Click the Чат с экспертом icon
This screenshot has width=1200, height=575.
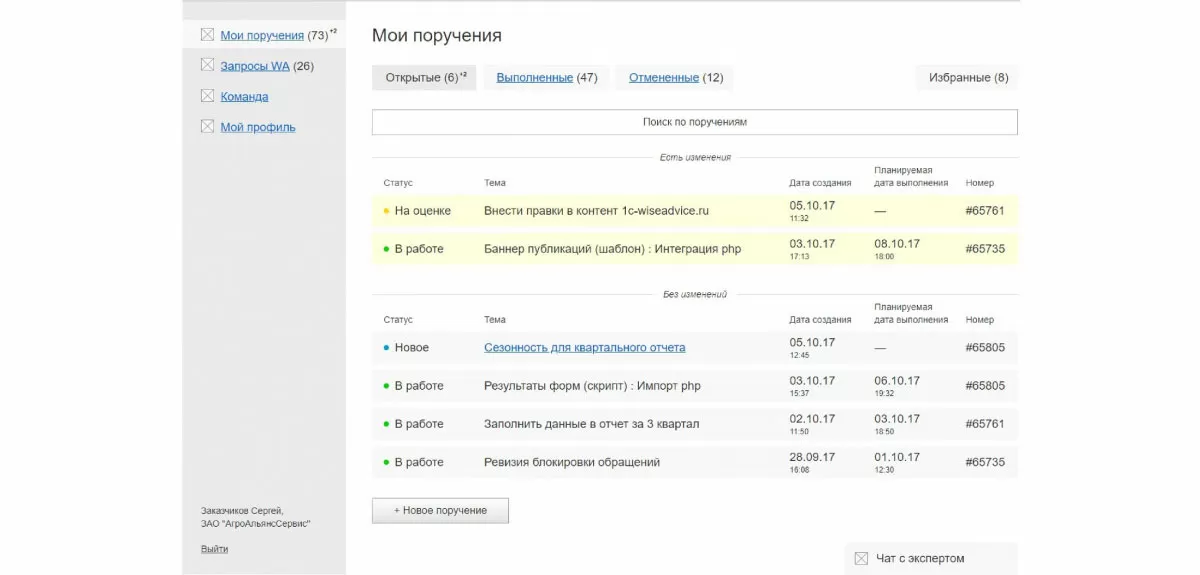(x=861, y=558)
